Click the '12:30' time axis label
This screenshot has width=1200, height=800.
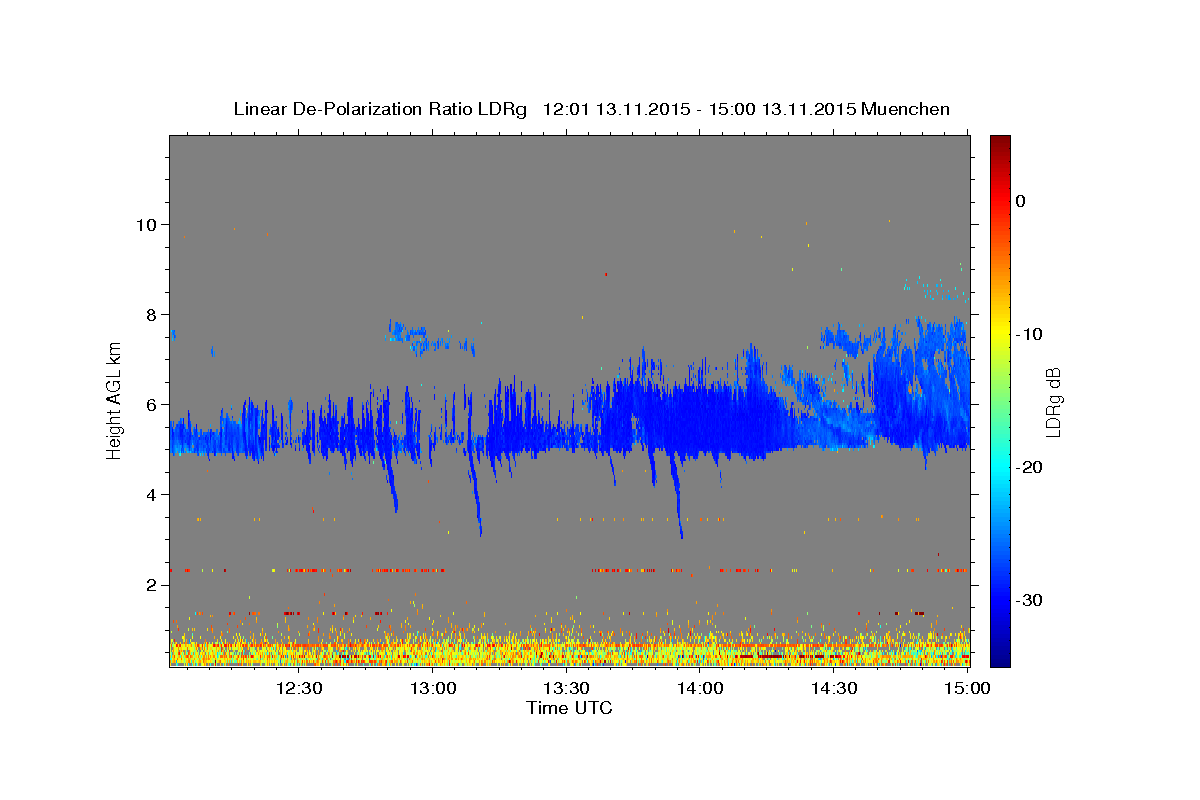click(x=298, y=688)
